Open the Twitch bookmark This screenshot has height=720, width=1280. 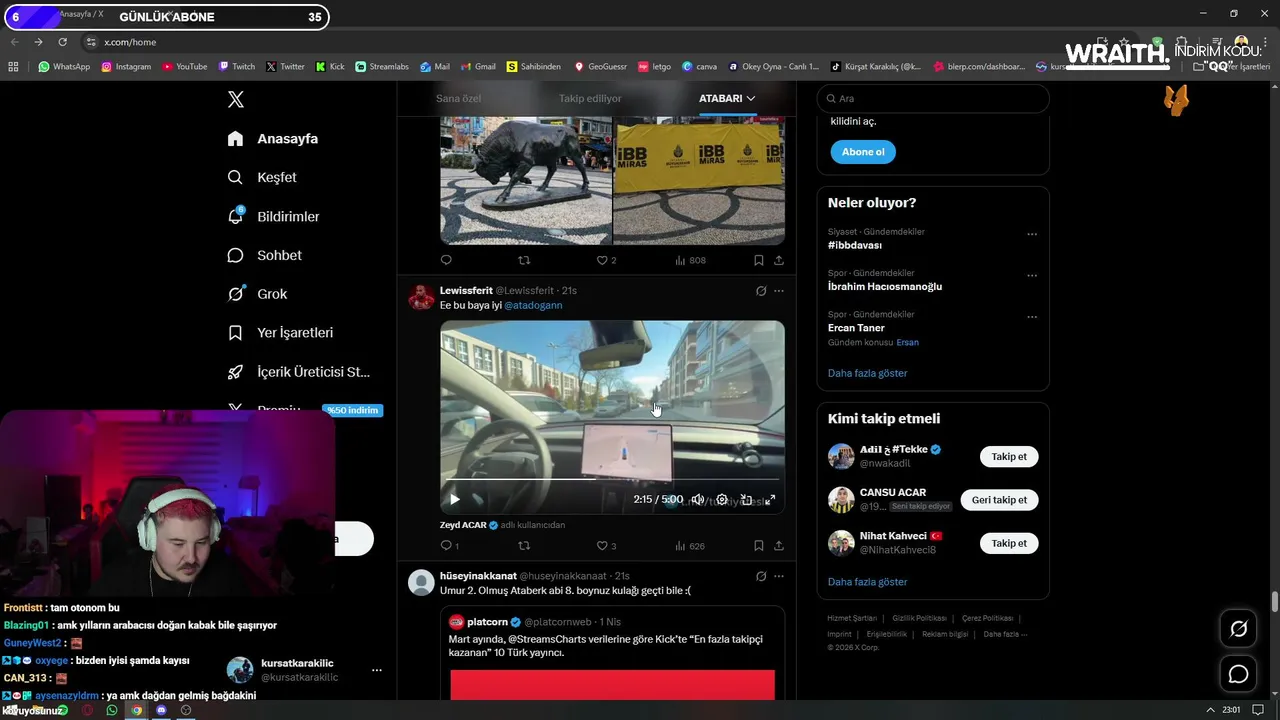coord(237,67)
